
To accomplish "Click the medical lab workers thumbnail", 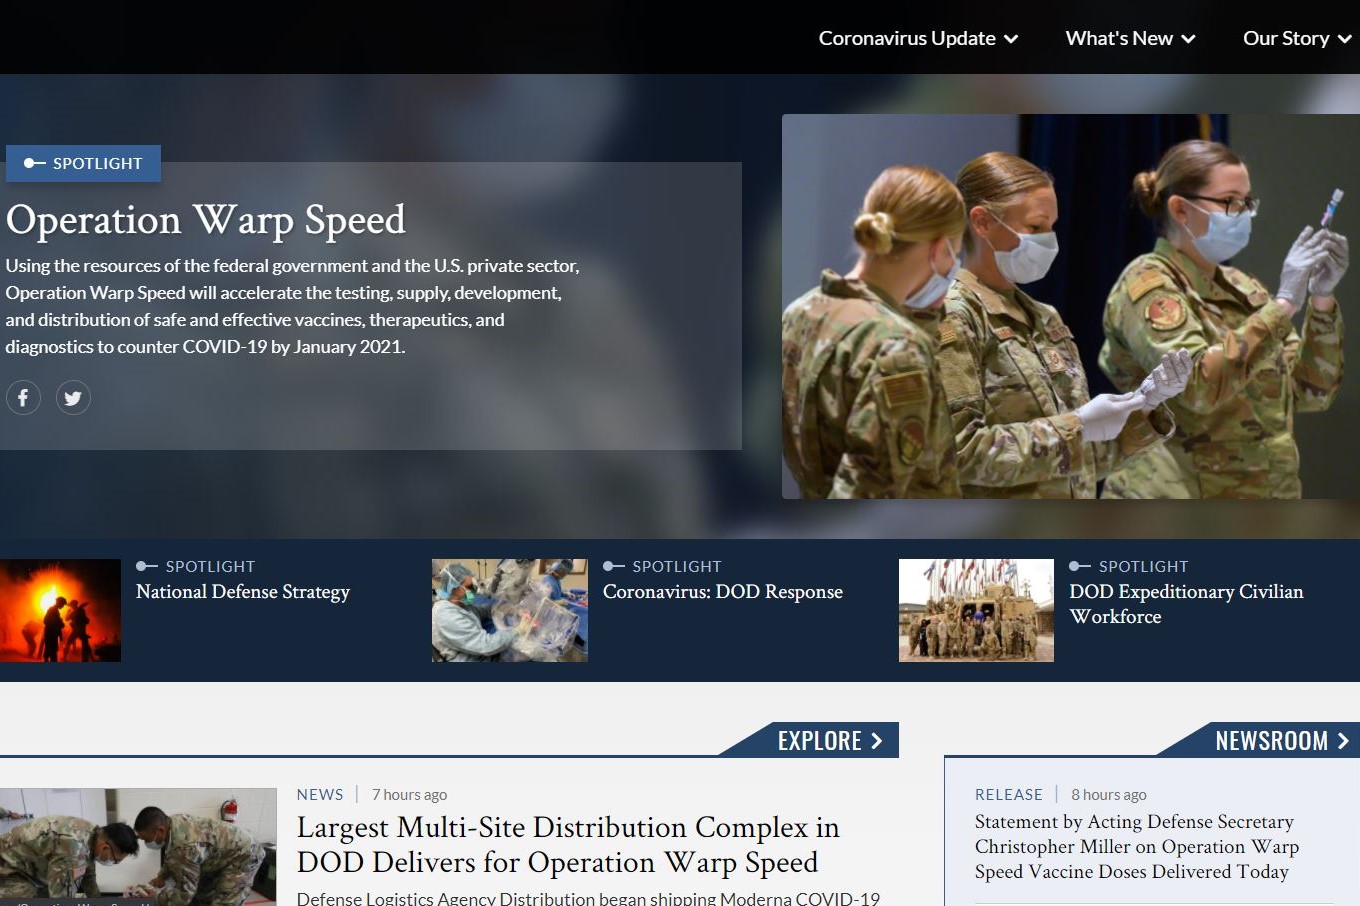I will point(509,610).
